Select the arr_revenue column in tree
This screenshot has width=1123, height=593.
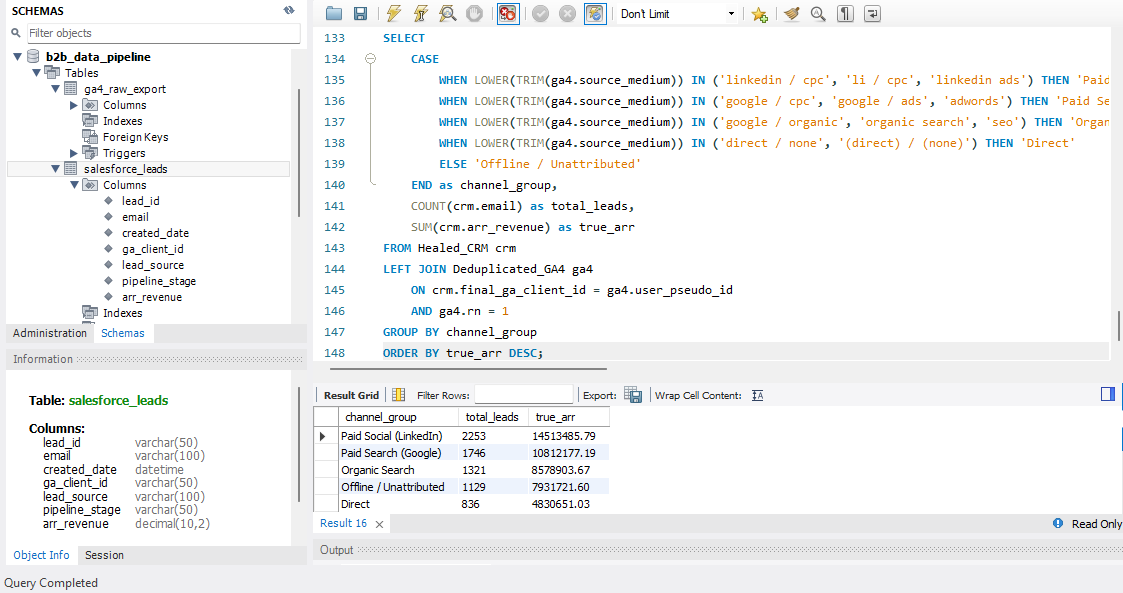[x=152, y=297]
